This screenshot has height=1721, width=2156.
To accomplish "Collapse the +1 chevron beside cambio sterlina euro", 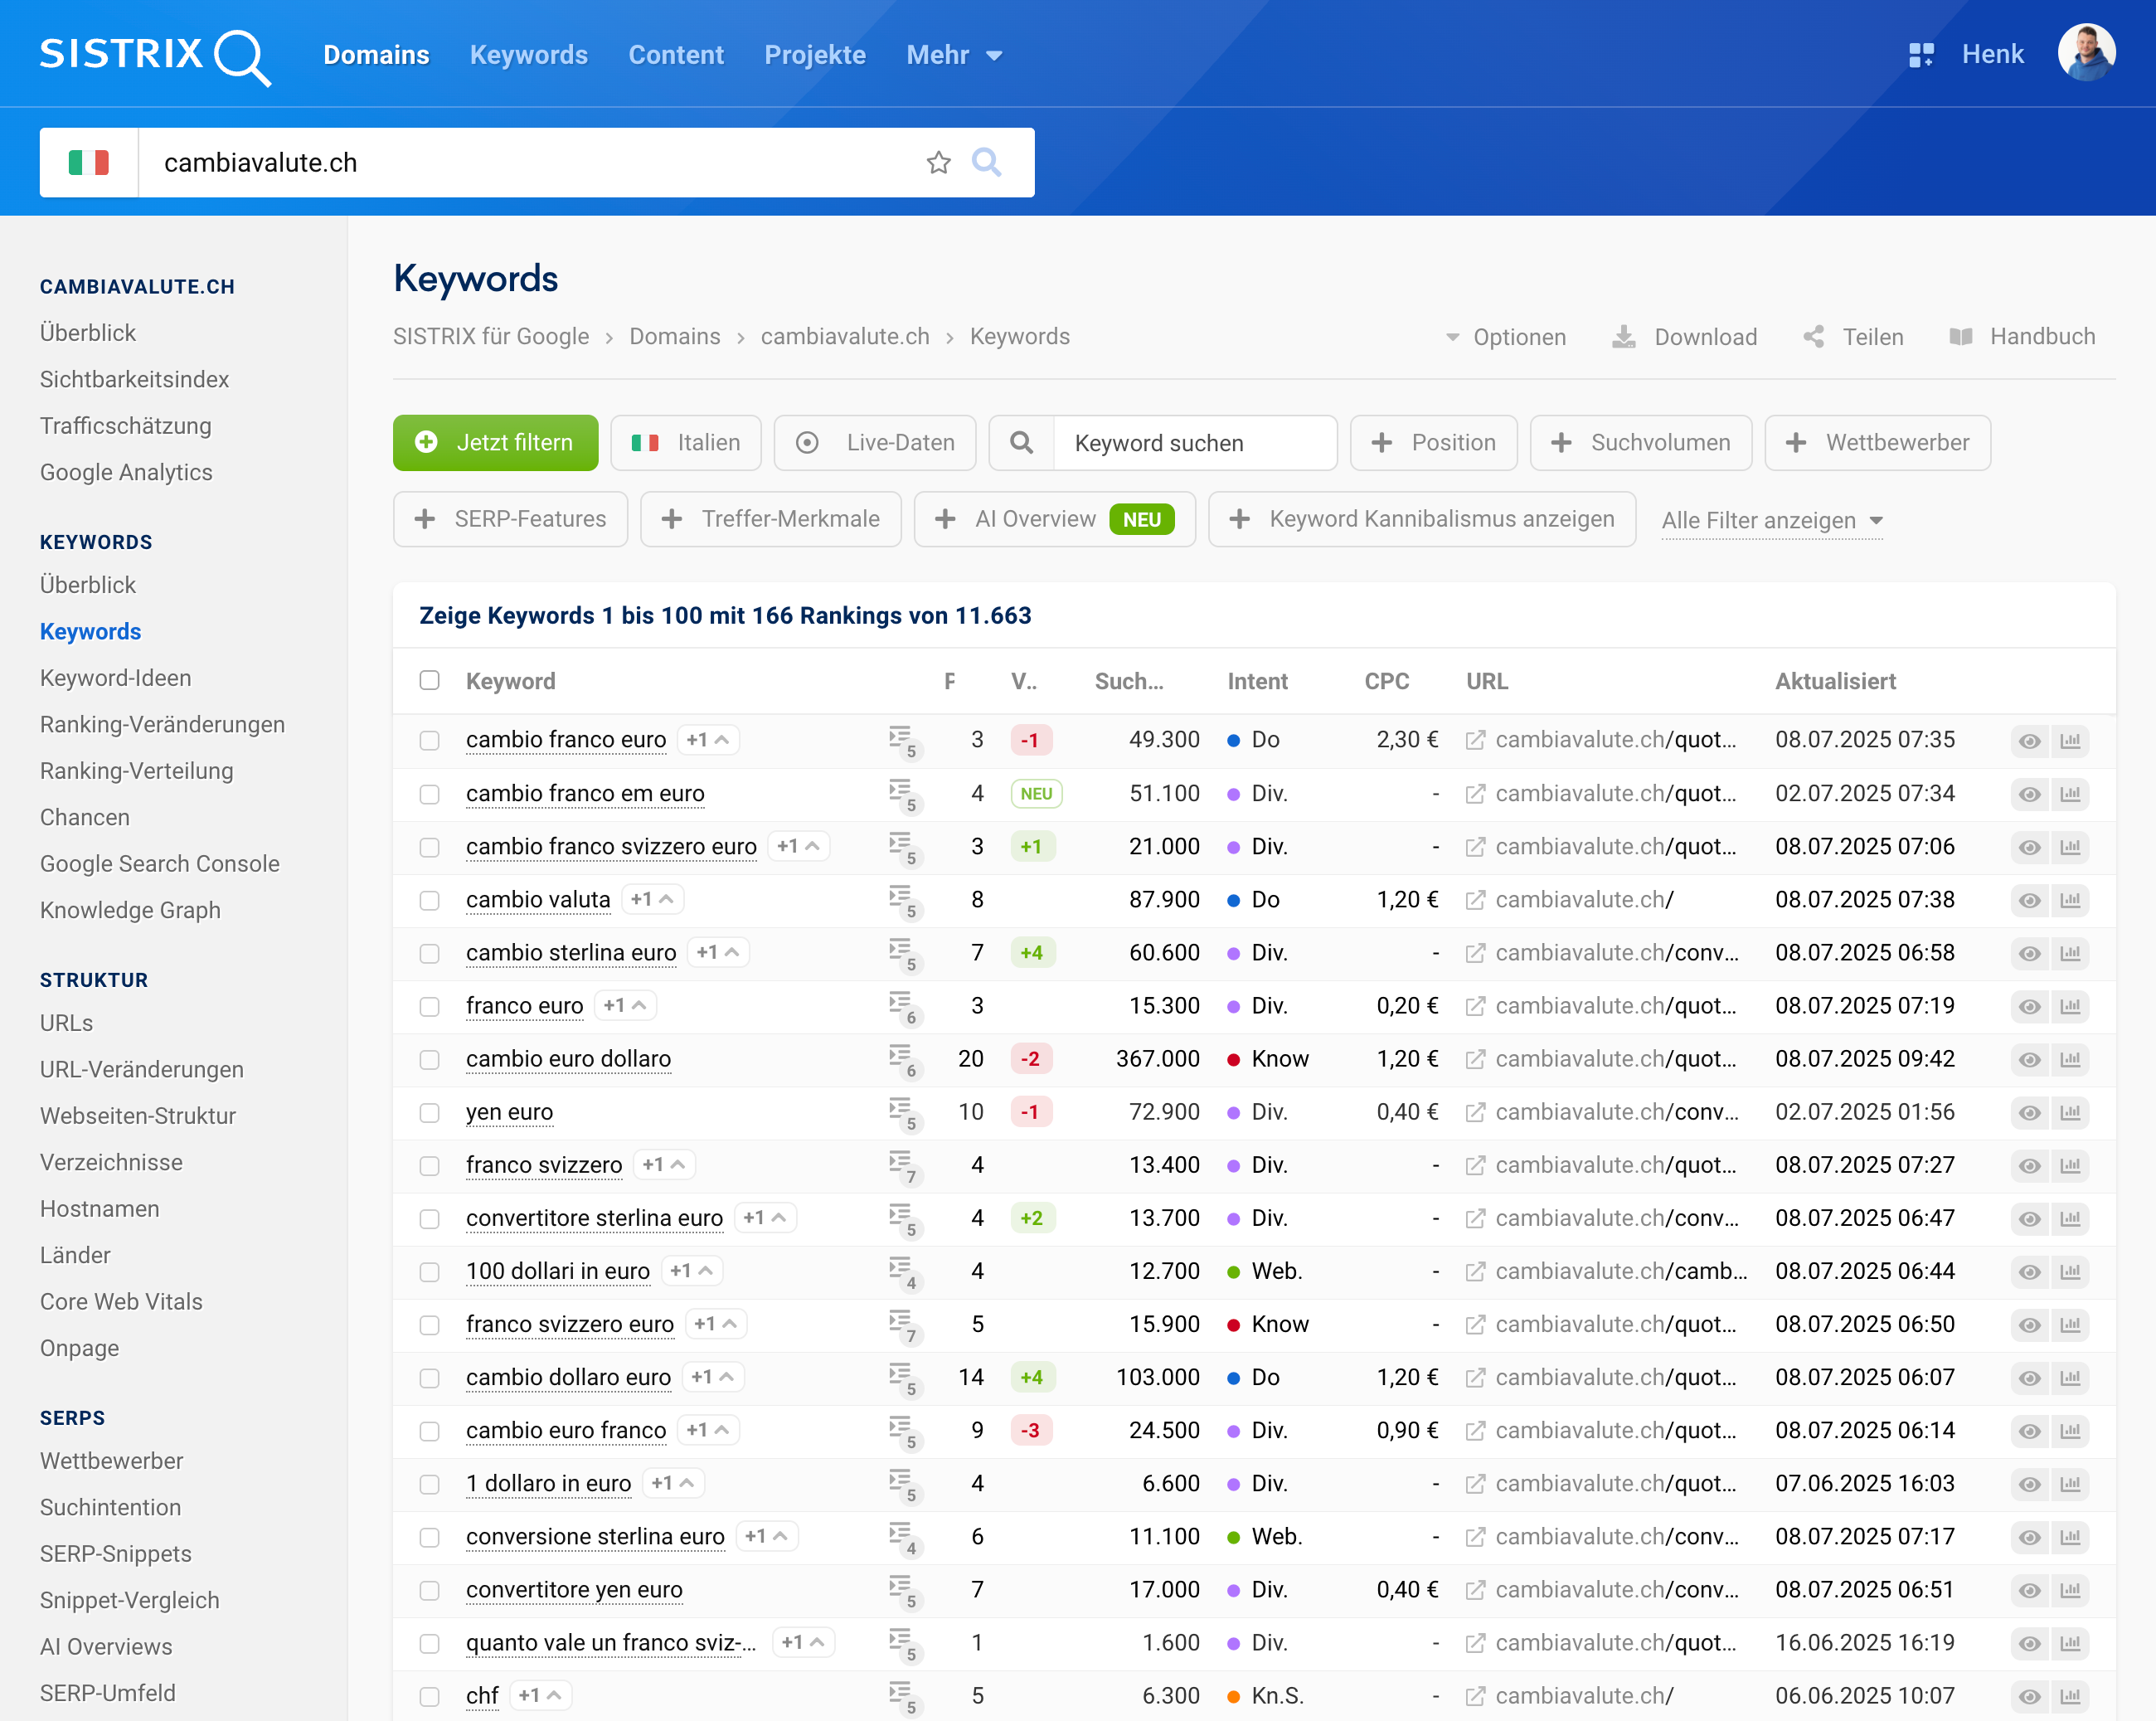I will [x=733, y=952].
